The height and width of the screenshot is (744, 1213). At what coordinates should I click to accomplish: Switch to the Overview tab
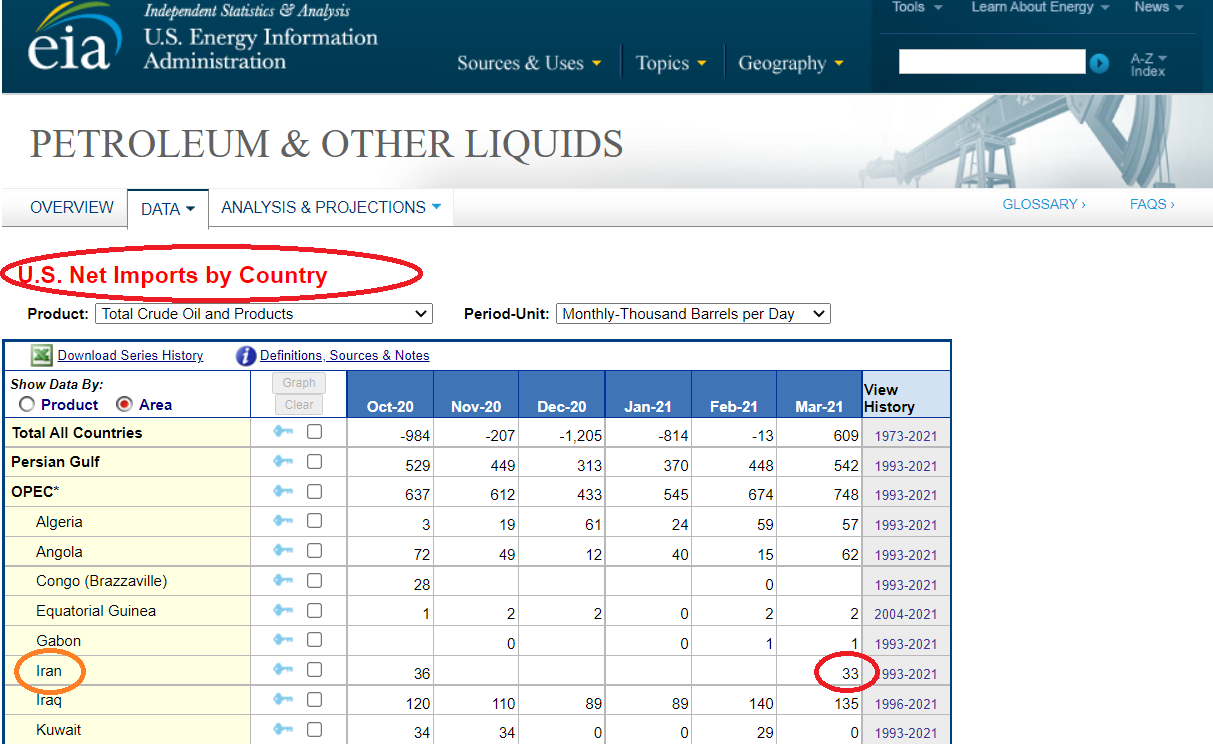[72, 208]
